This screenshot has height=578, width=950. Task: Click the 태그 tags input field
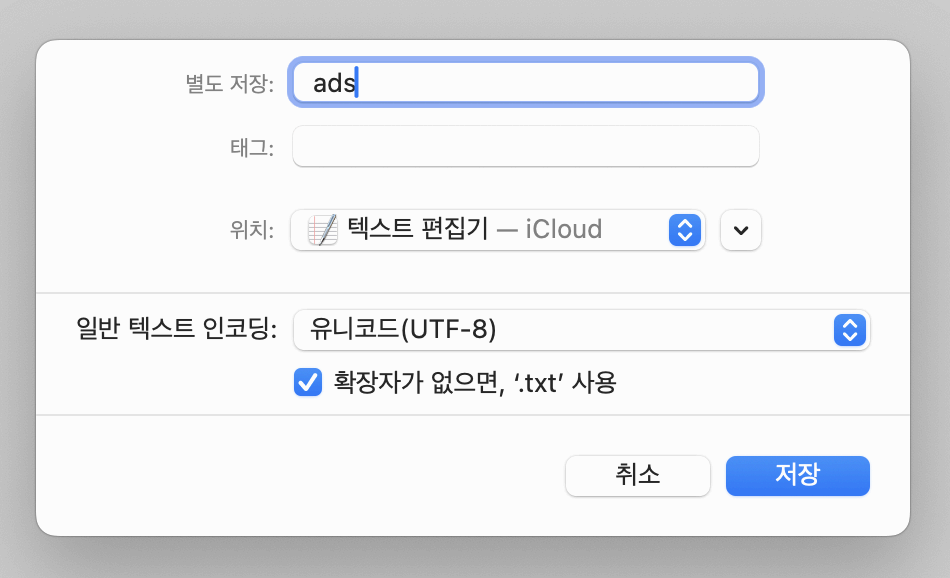(x=525, y=146)
